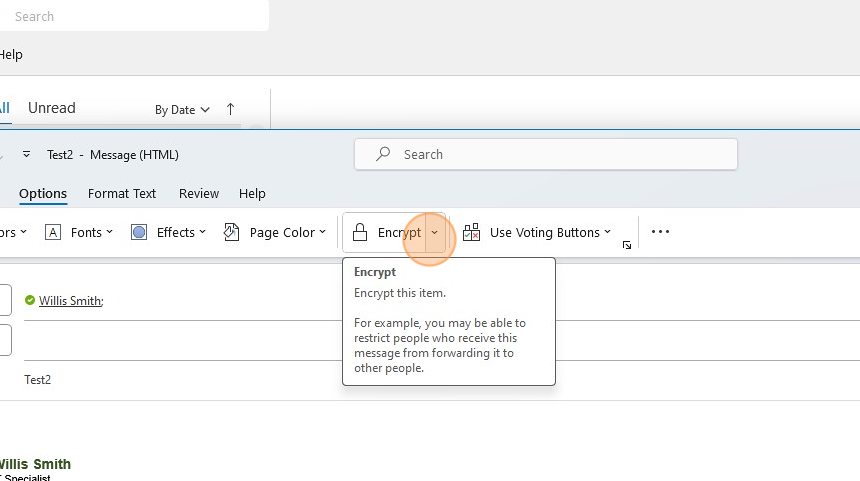The image size is (860, 481).
Task: Open the By Date sort dropdown
Action: (x=182, y=110)
